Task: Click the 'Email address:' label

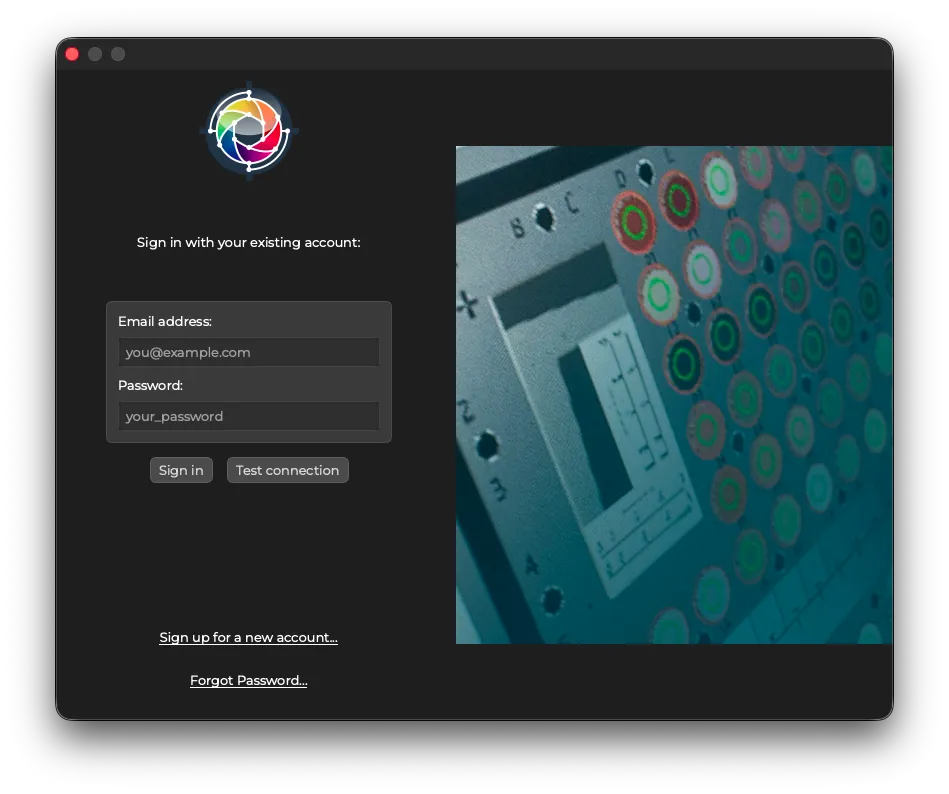Action: tap(165, 321)
